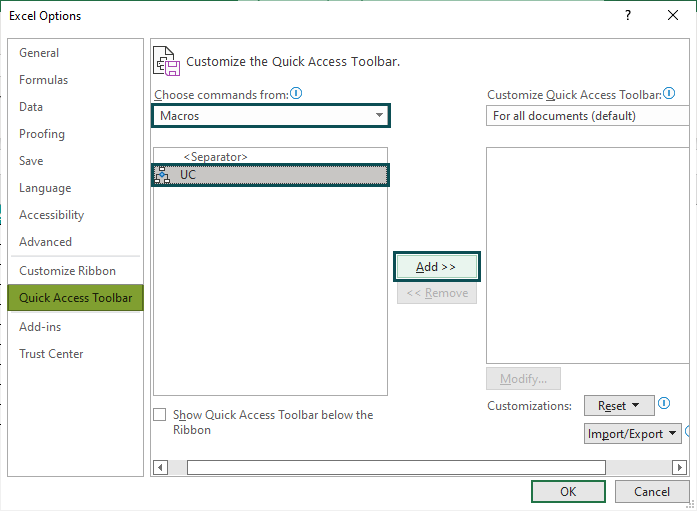Click info icon next to Reset button
The height and width of the screenshot is (511, 697).
(x=664, y=403)
